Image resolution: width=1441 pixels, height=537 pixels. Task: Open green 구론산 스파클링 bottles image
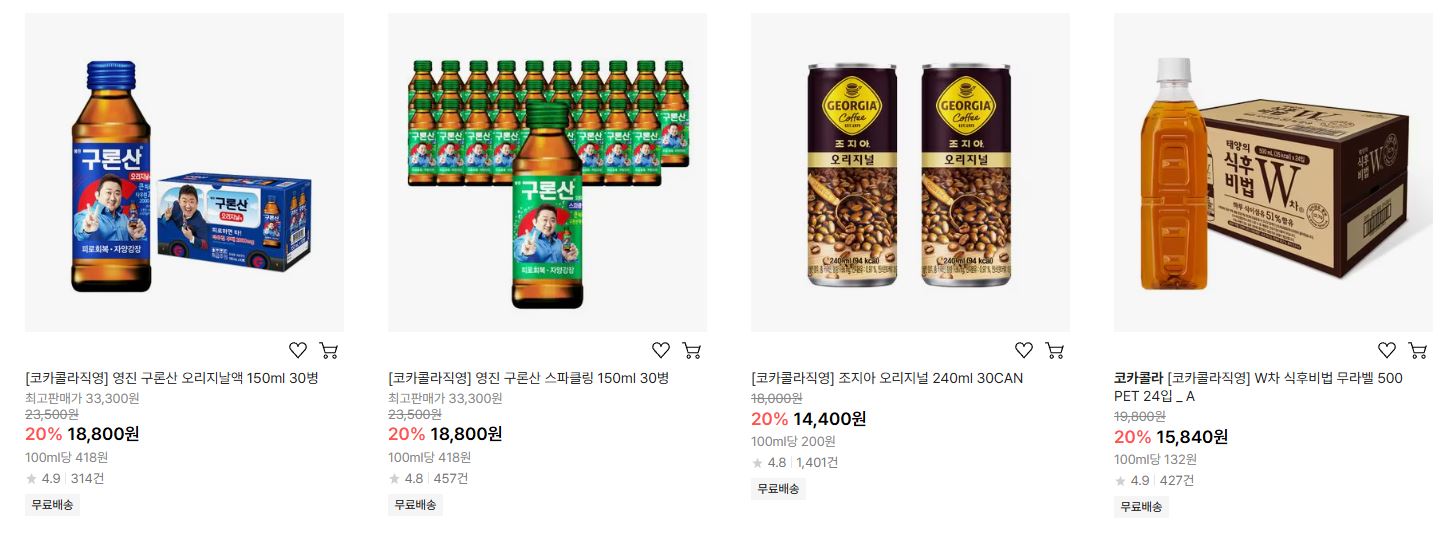[x=547, y=172]
